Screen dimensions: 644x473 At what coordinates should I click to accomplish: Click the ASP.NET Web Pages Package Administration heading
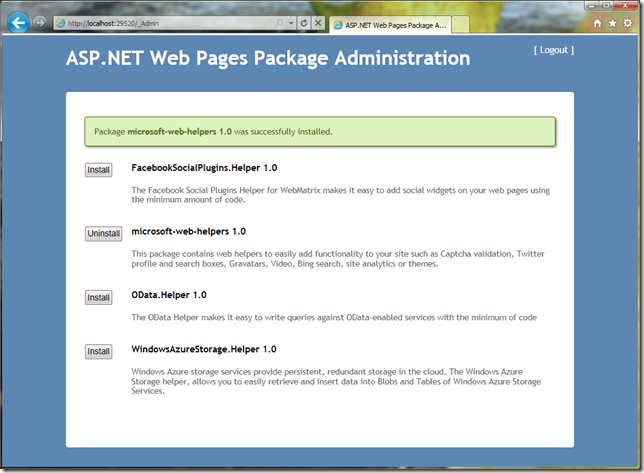268,58
